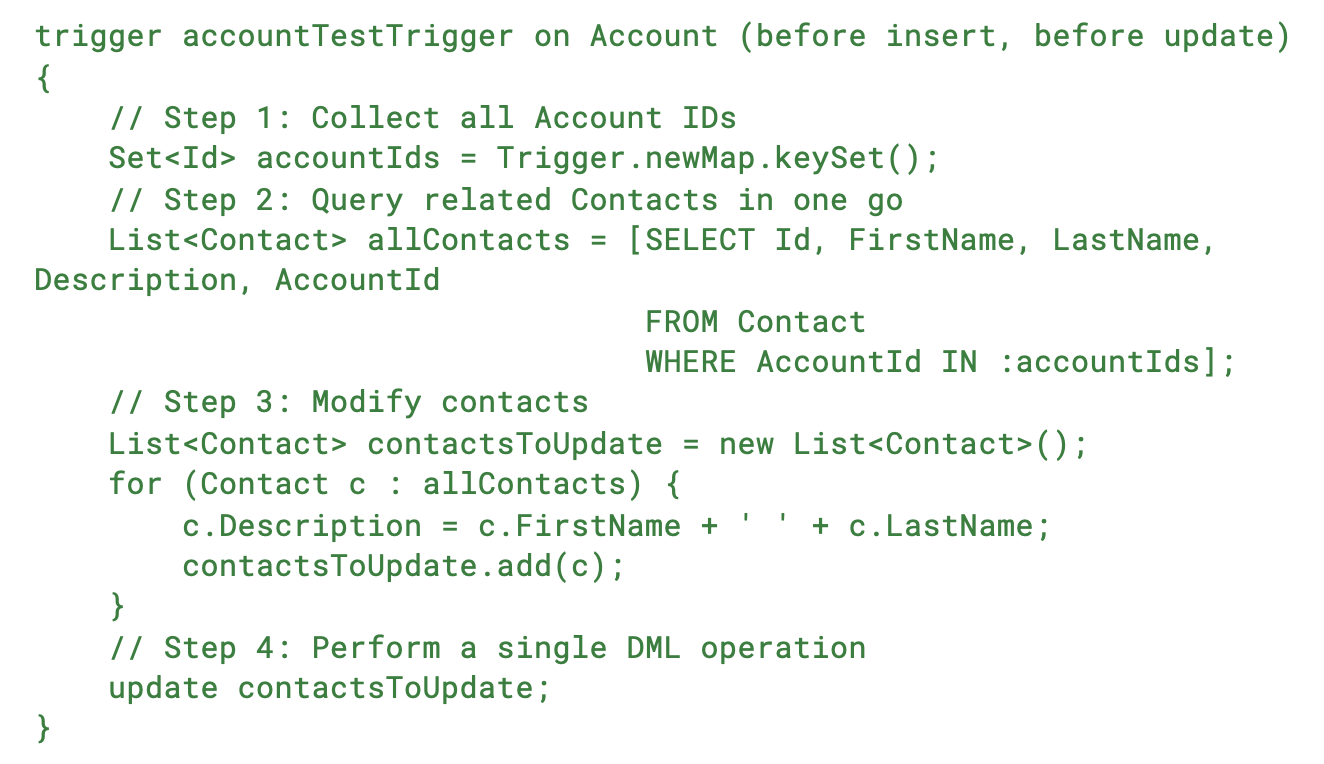Click the contactsToUpdate.add(c) statement

pyautogui.click(x=403, y=567)
